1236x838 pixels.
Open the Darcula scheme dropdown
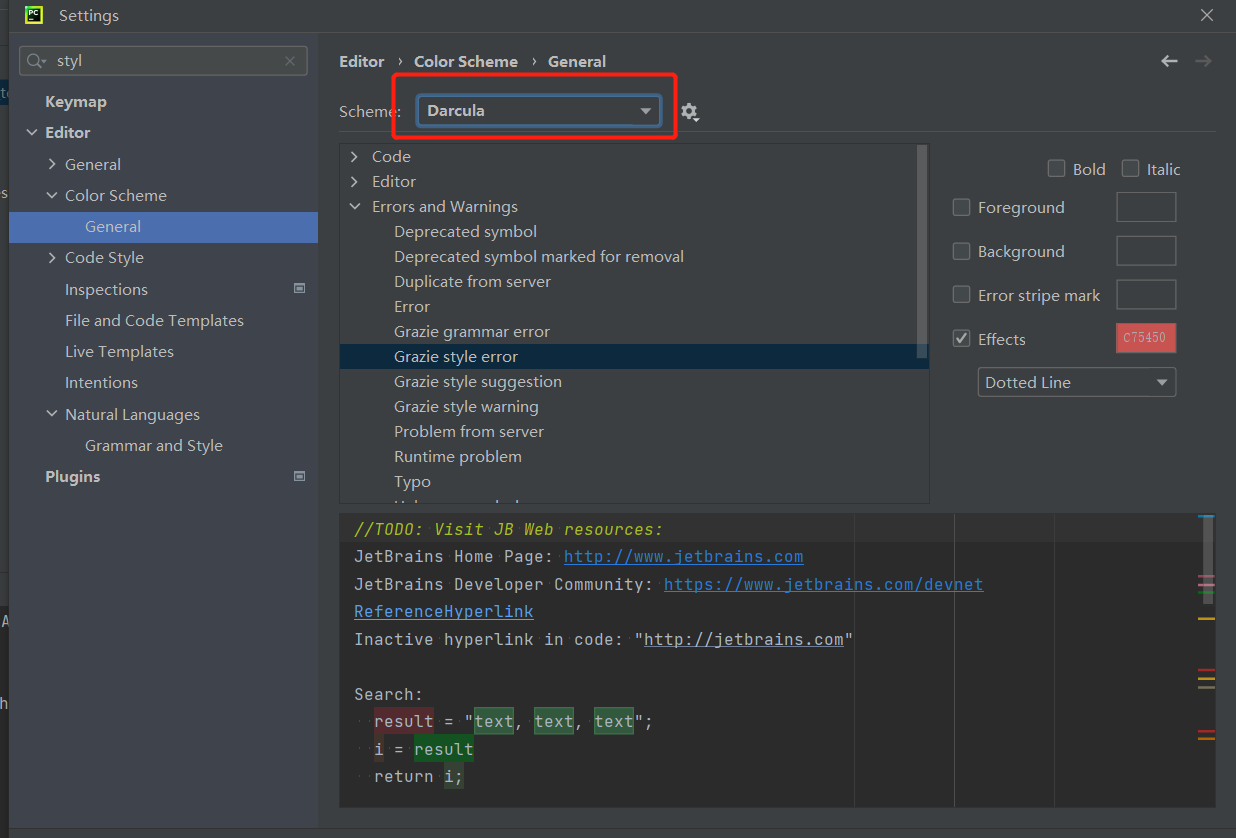pos(538,111)
